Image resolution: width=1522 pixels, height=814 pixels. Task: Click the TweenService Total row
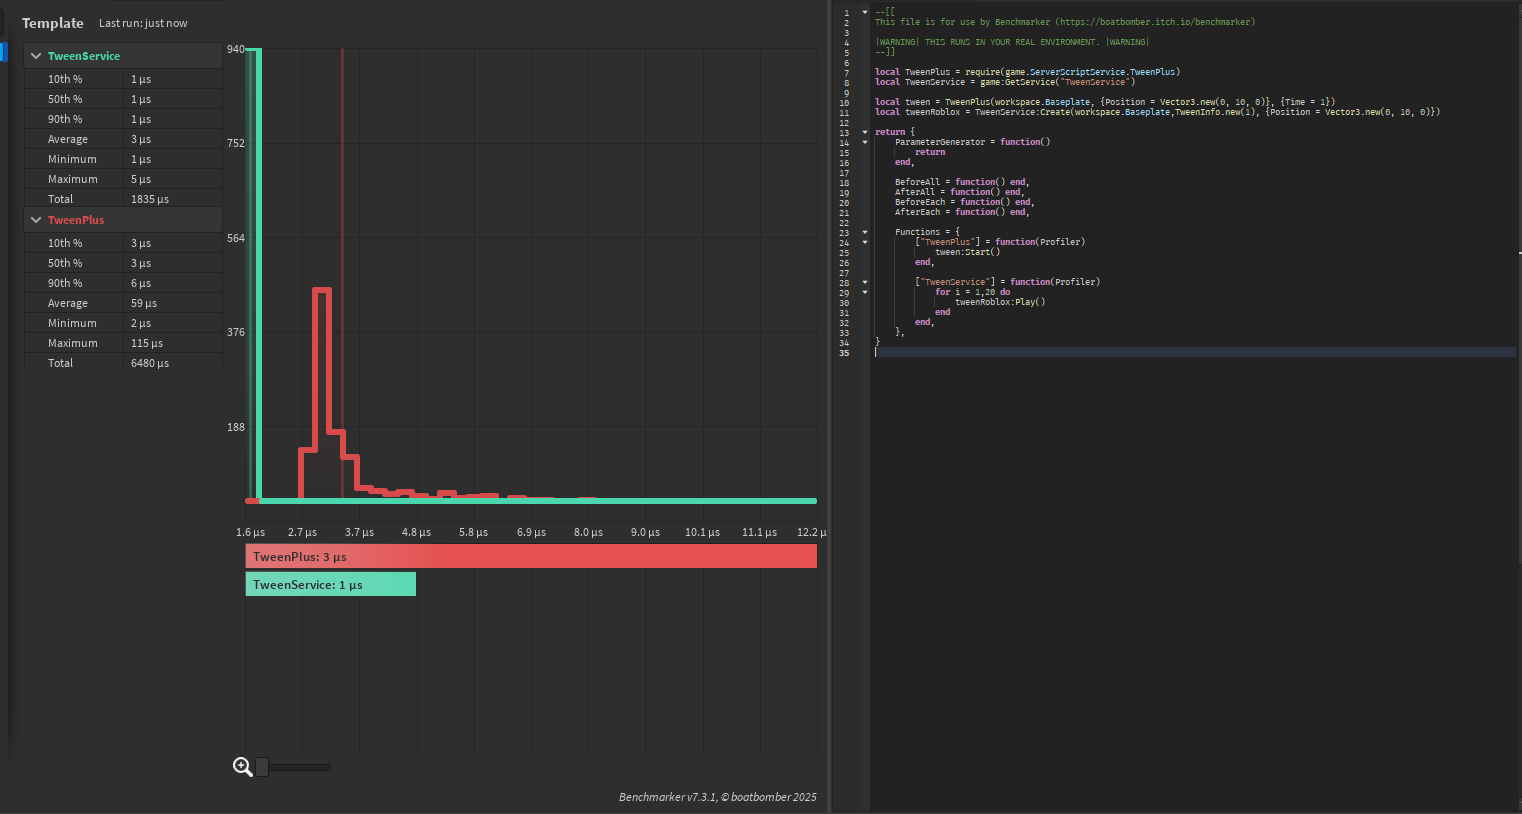tap(122, 199)
